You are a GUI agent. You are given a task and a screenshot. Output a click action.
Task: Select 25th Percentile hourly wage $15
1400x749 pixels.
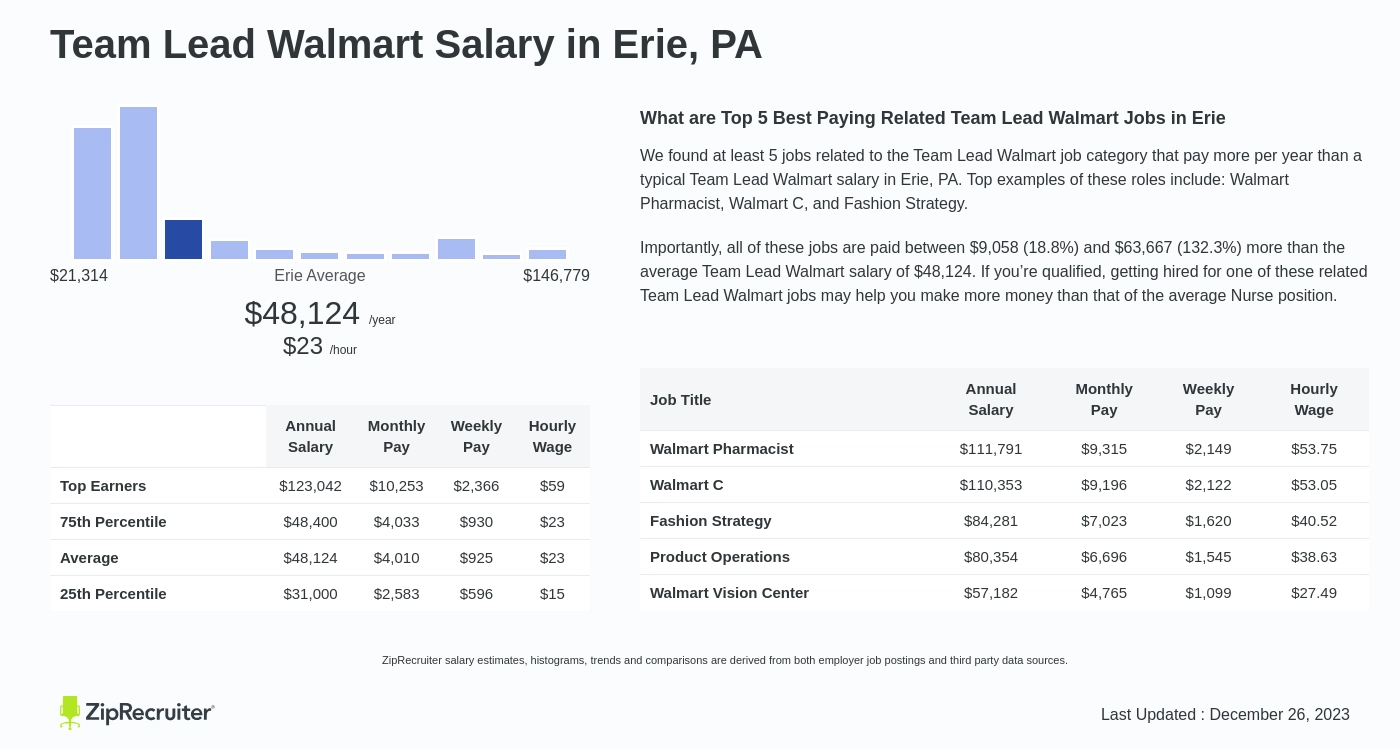point(552,593)
